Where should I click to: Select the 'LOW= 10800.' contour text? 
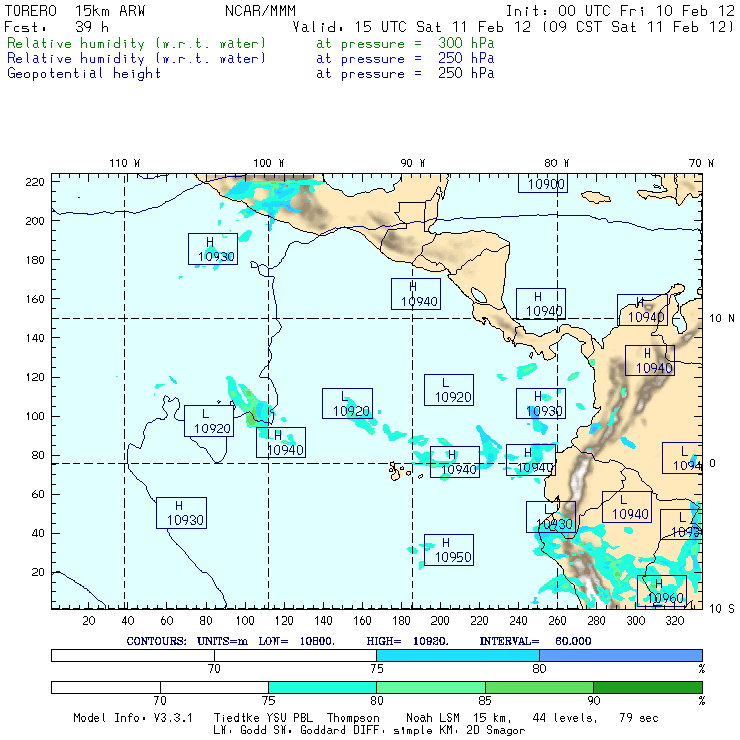(x=296, y=641)
